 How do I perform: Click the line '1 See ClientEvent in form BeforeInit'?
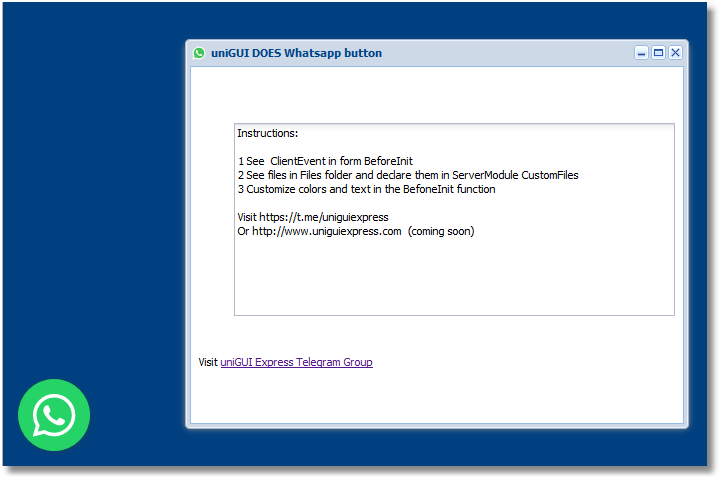[x=325, y=161]
